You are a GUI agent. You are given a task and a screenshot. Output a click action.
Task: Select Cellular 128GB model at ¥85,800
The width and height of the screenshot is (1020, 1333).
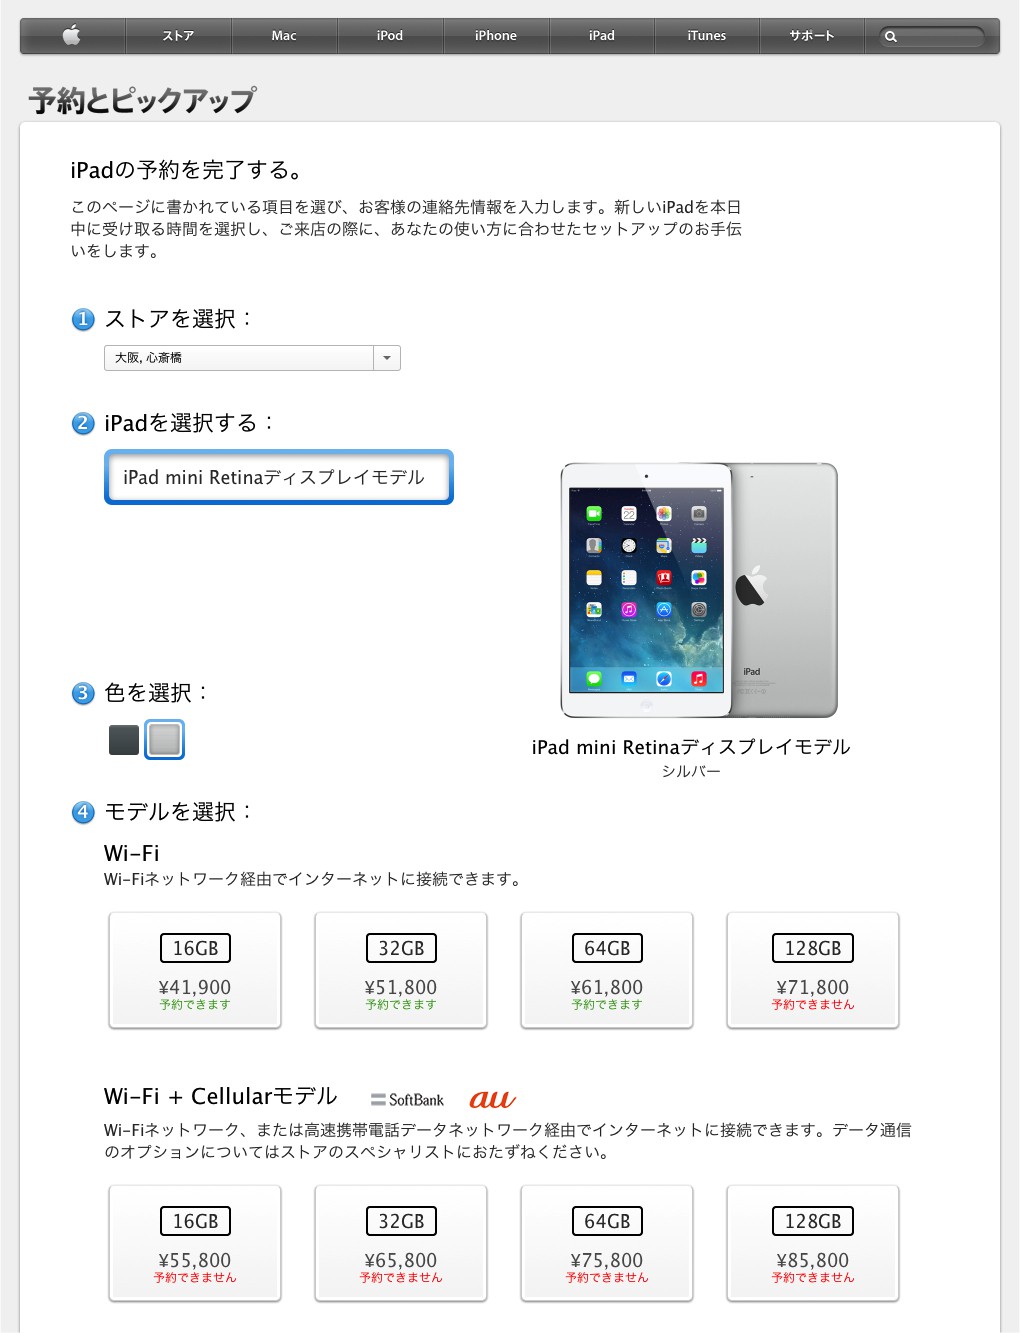tap(813, 1243)
